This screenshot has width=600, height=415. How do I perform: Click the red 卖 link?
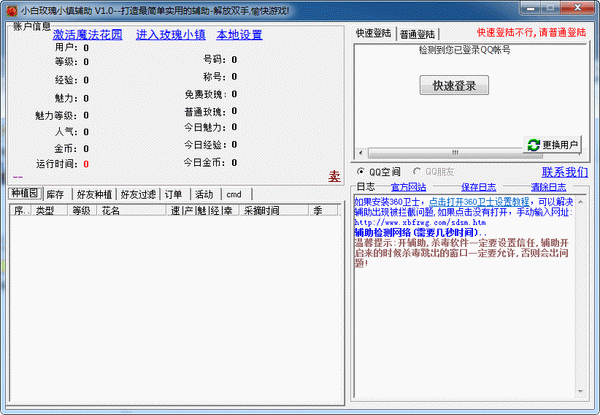[334, 176]
